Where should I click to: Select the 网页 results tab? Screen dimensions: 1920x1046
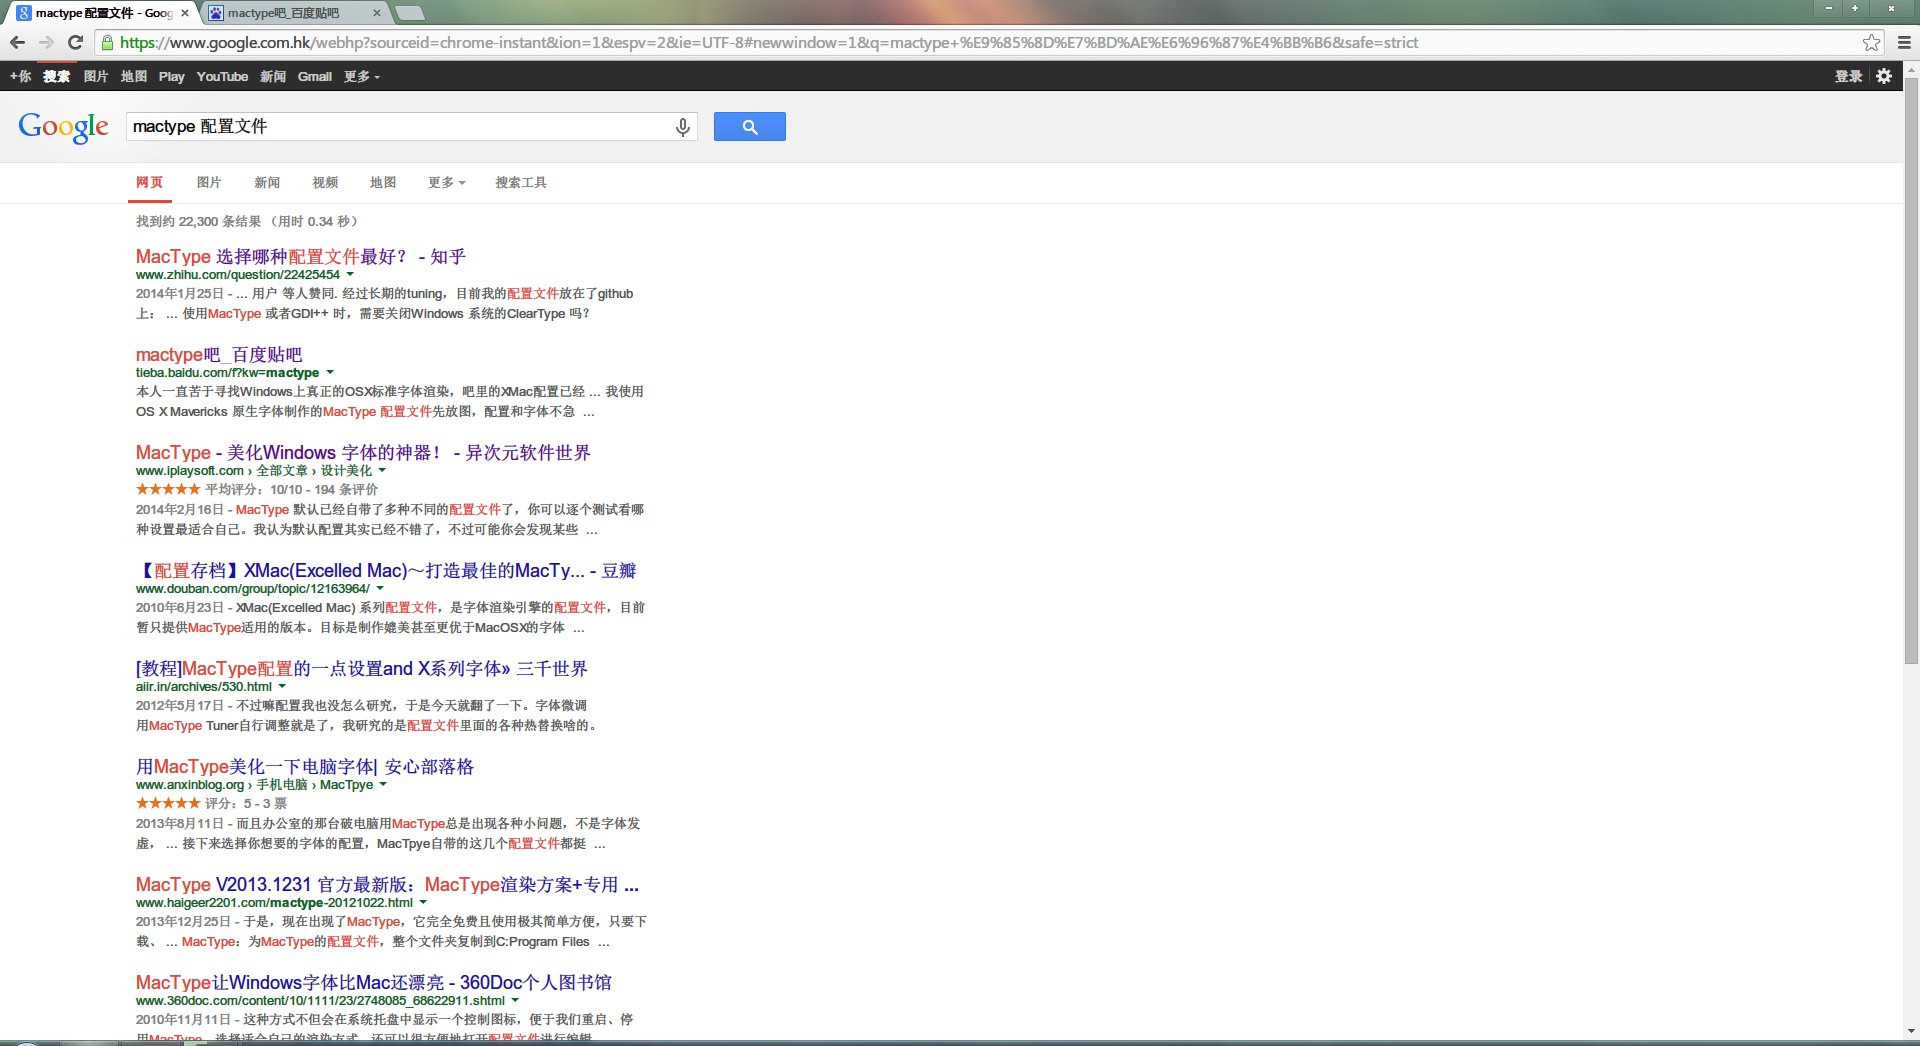[150, 182]
